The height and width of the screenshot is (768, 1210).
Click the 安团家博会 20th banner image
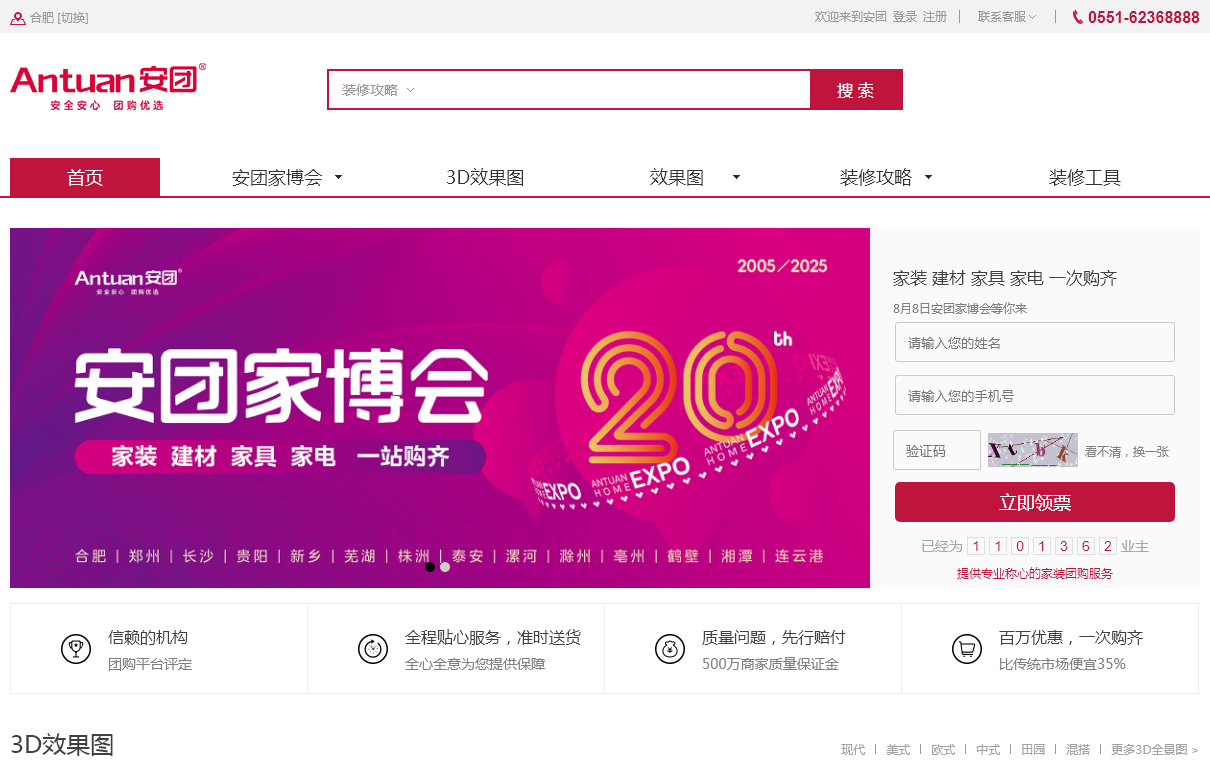(440, 408)
